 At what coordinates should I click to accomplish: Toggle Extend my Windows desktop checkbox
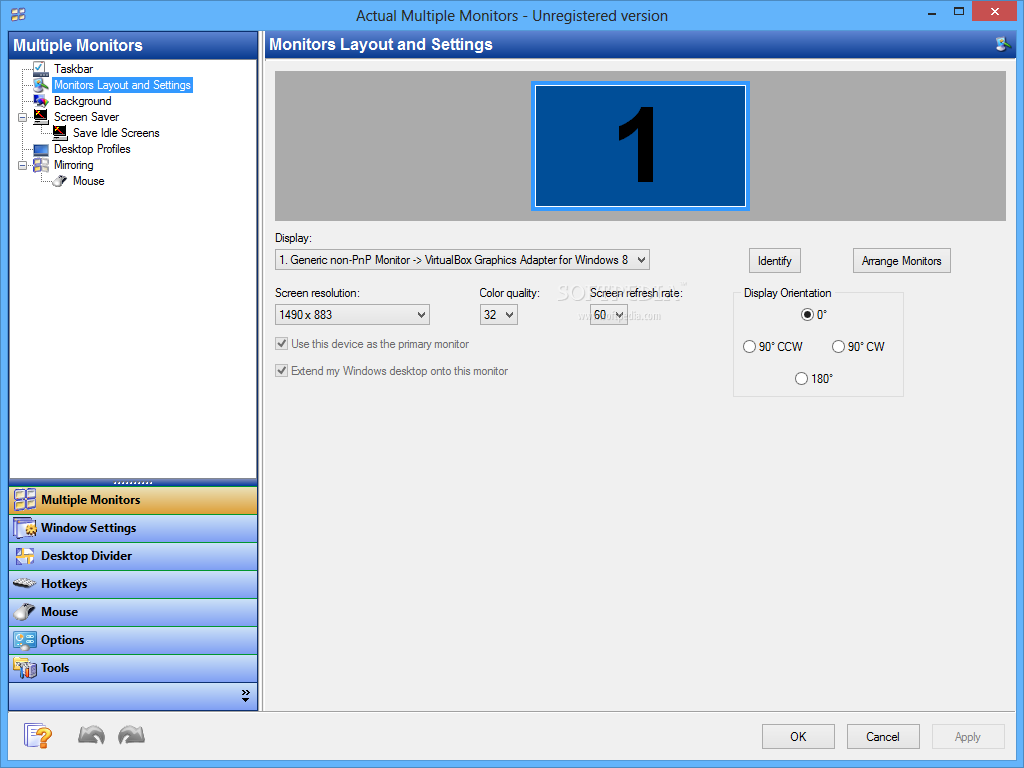[x=281, y=370]
